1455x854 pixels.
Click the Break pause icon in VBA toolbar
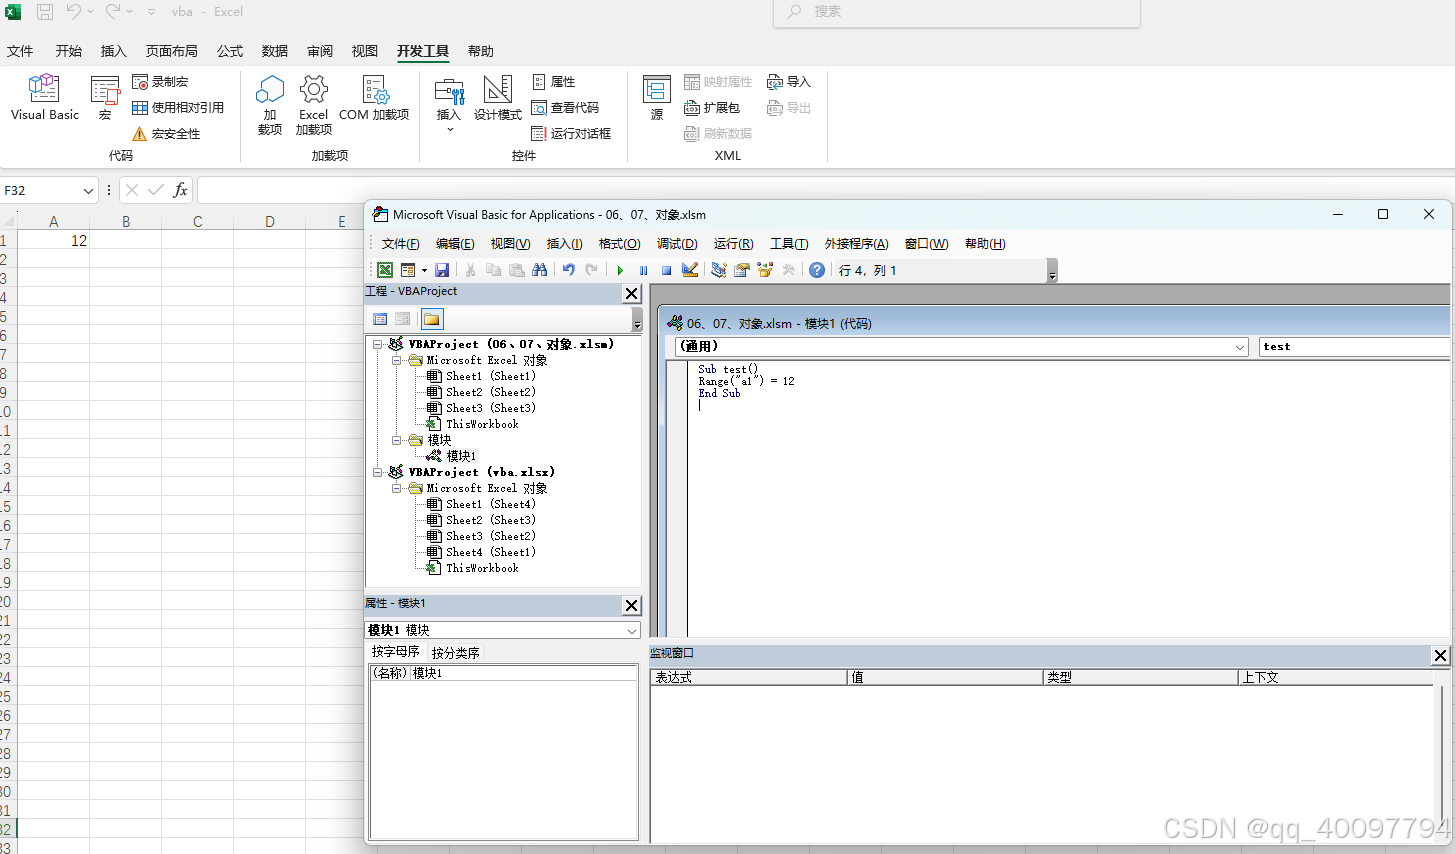pyautogui.click(x=643, y=270)
